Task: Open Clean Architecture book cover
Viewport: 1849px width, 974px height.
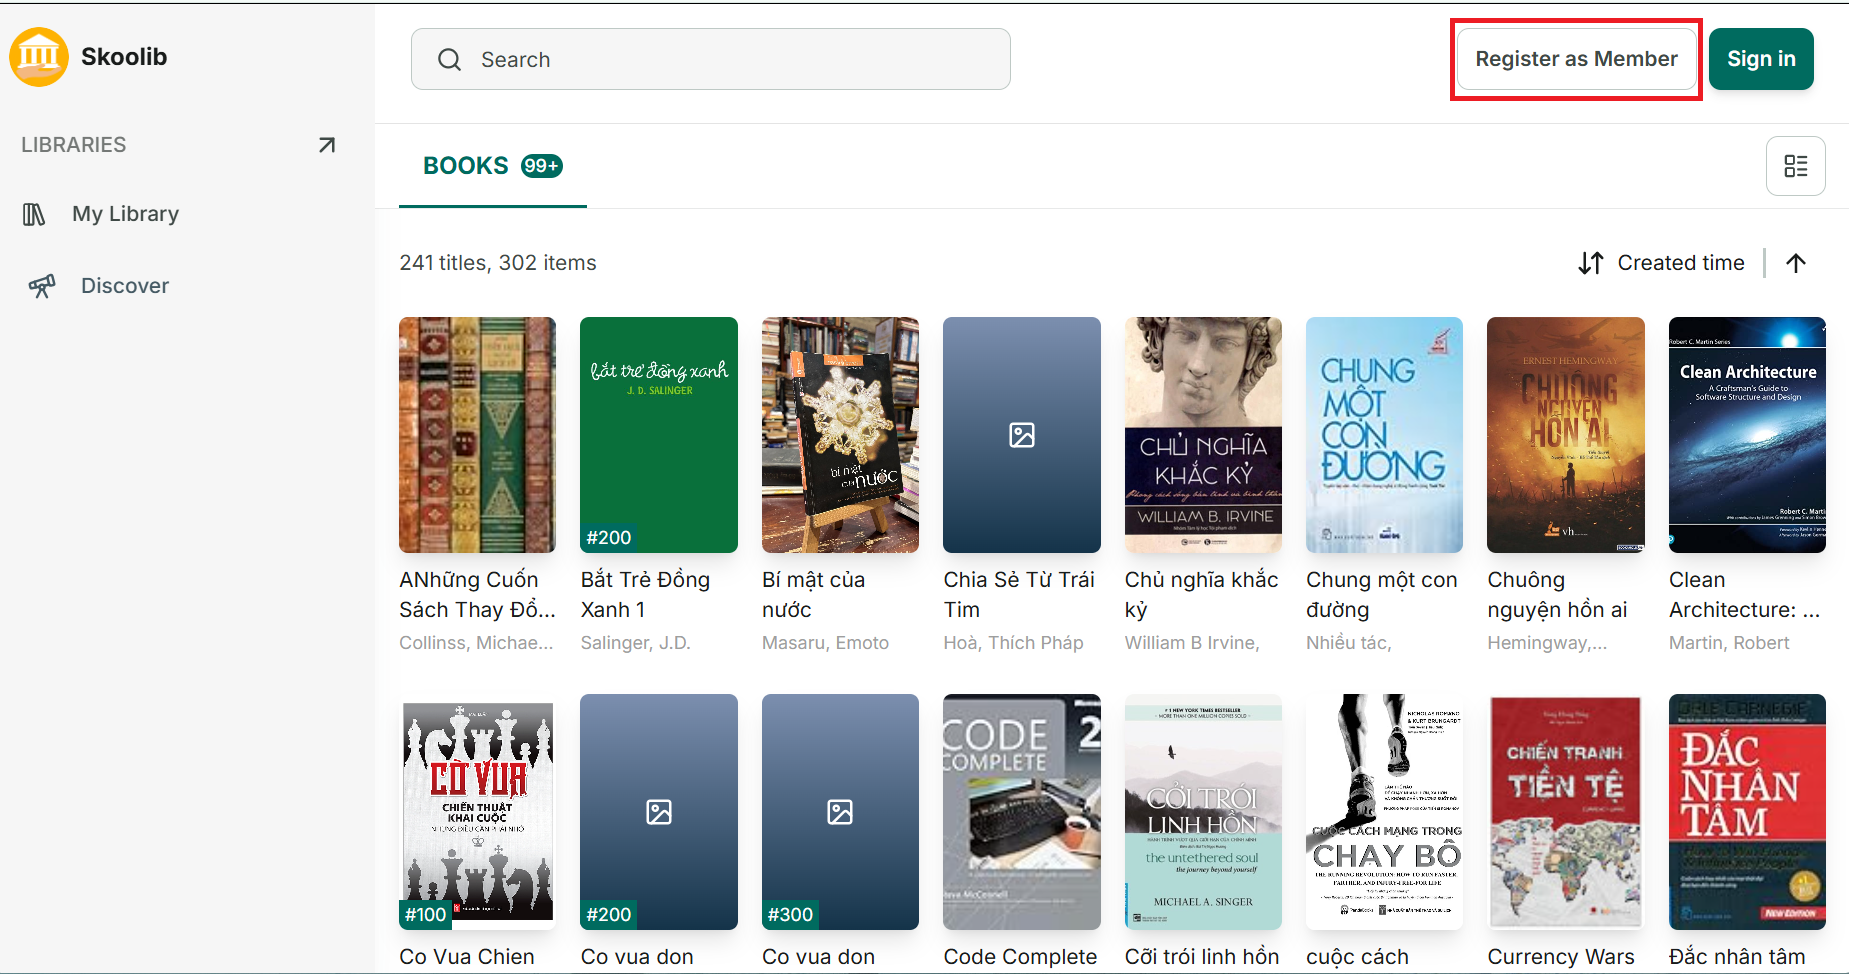Action: (1747, 435)
